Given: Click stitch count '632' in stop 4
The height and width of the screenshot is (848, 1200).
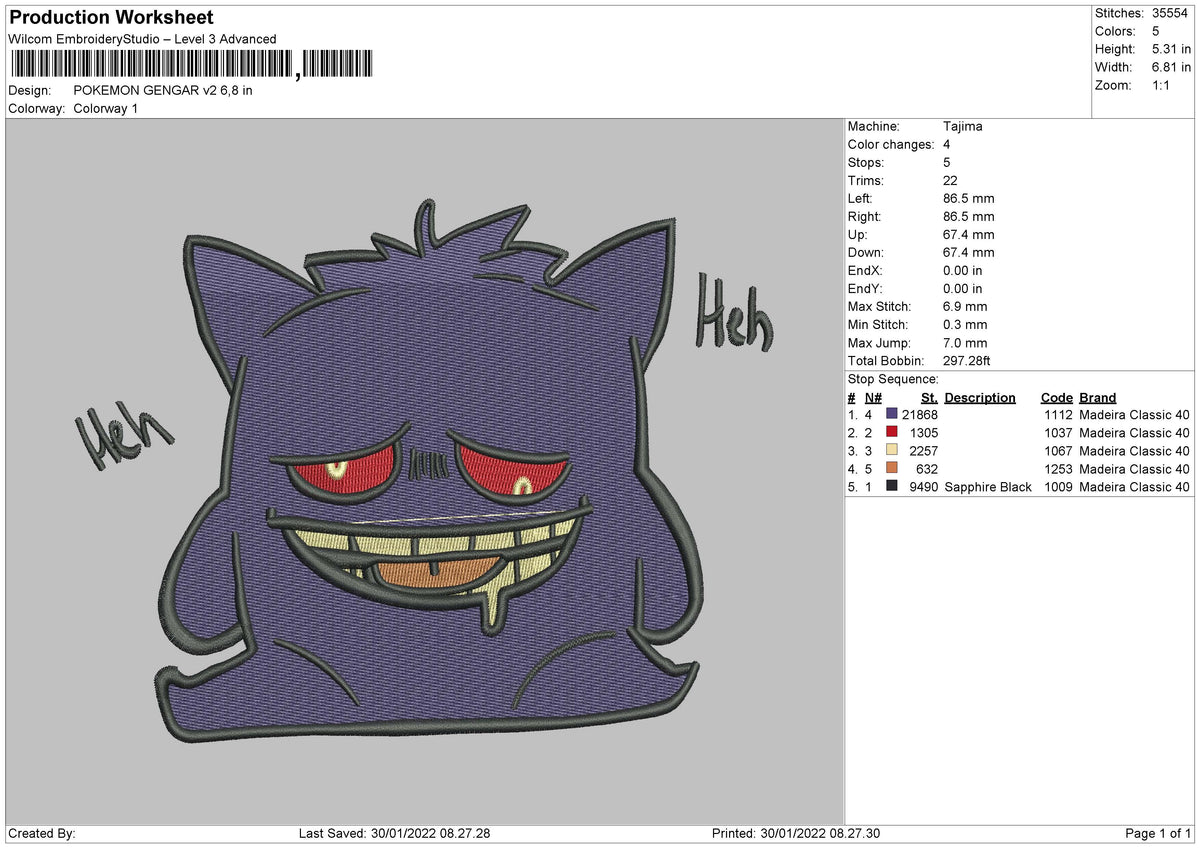Looking at the screenshot, I should [x=927, y=469].
